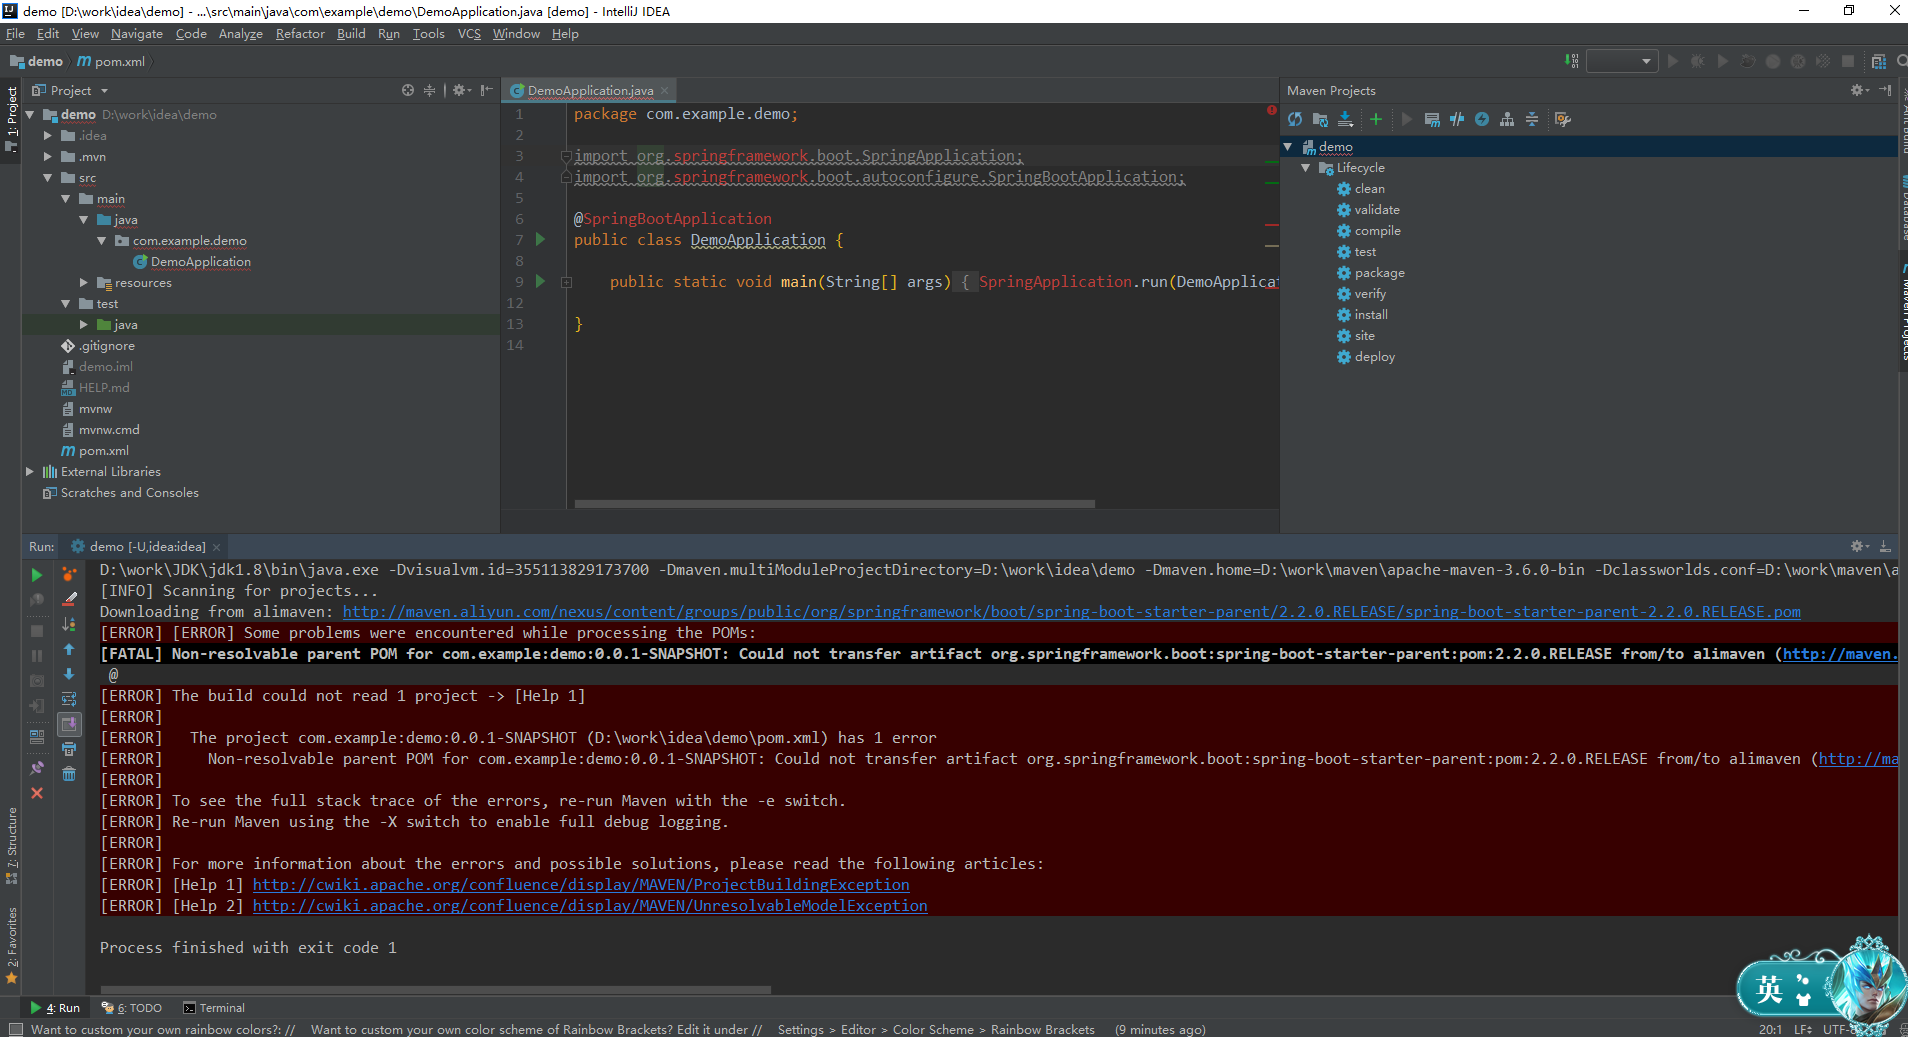Open the VCS menu
Image resolution: width=1908 pixels, height=1037 pixels.
[x=469, y=34]
